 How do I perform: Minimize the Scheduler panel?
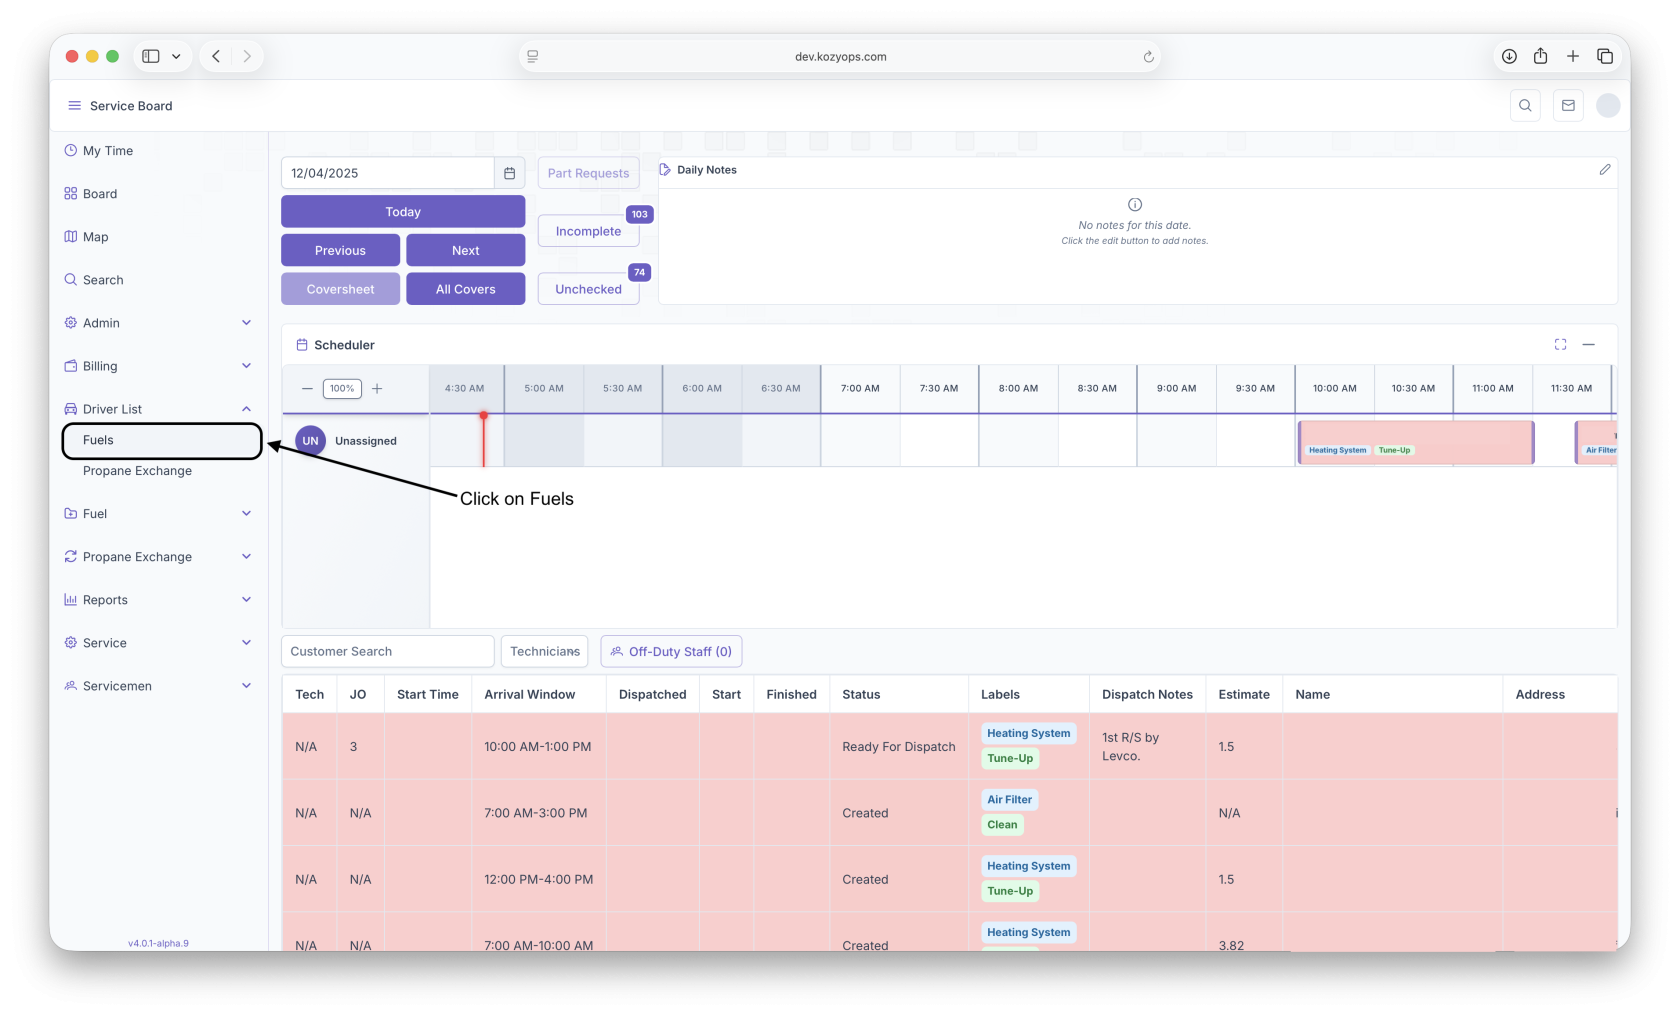1588,345
